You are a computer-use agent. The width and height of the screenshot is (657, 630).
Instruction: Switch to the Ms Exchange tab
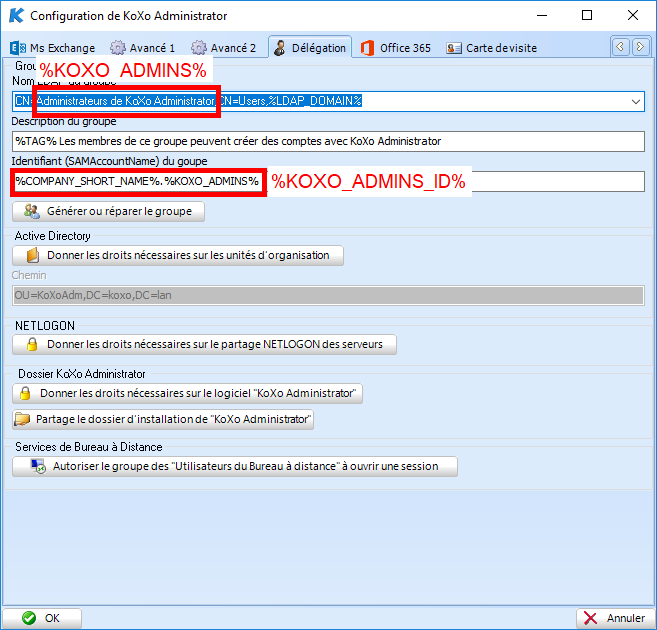(x=53, y=48)
